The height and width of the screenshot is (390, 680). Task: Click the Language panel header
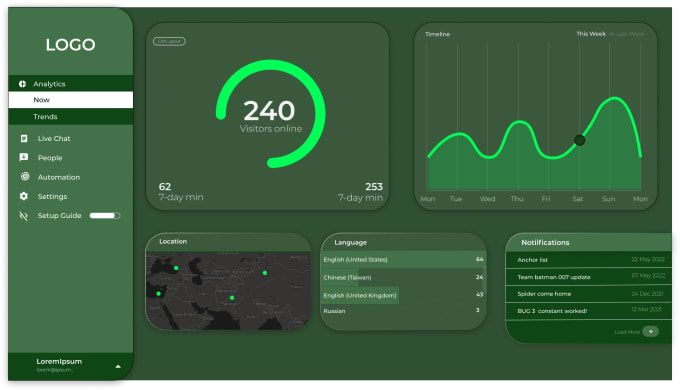(403, 242)
